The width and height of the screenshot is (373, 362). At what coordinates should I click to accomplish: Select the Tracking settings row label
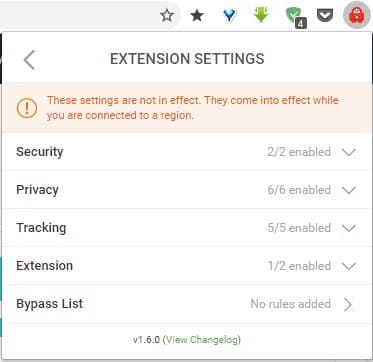coord(41,228)
